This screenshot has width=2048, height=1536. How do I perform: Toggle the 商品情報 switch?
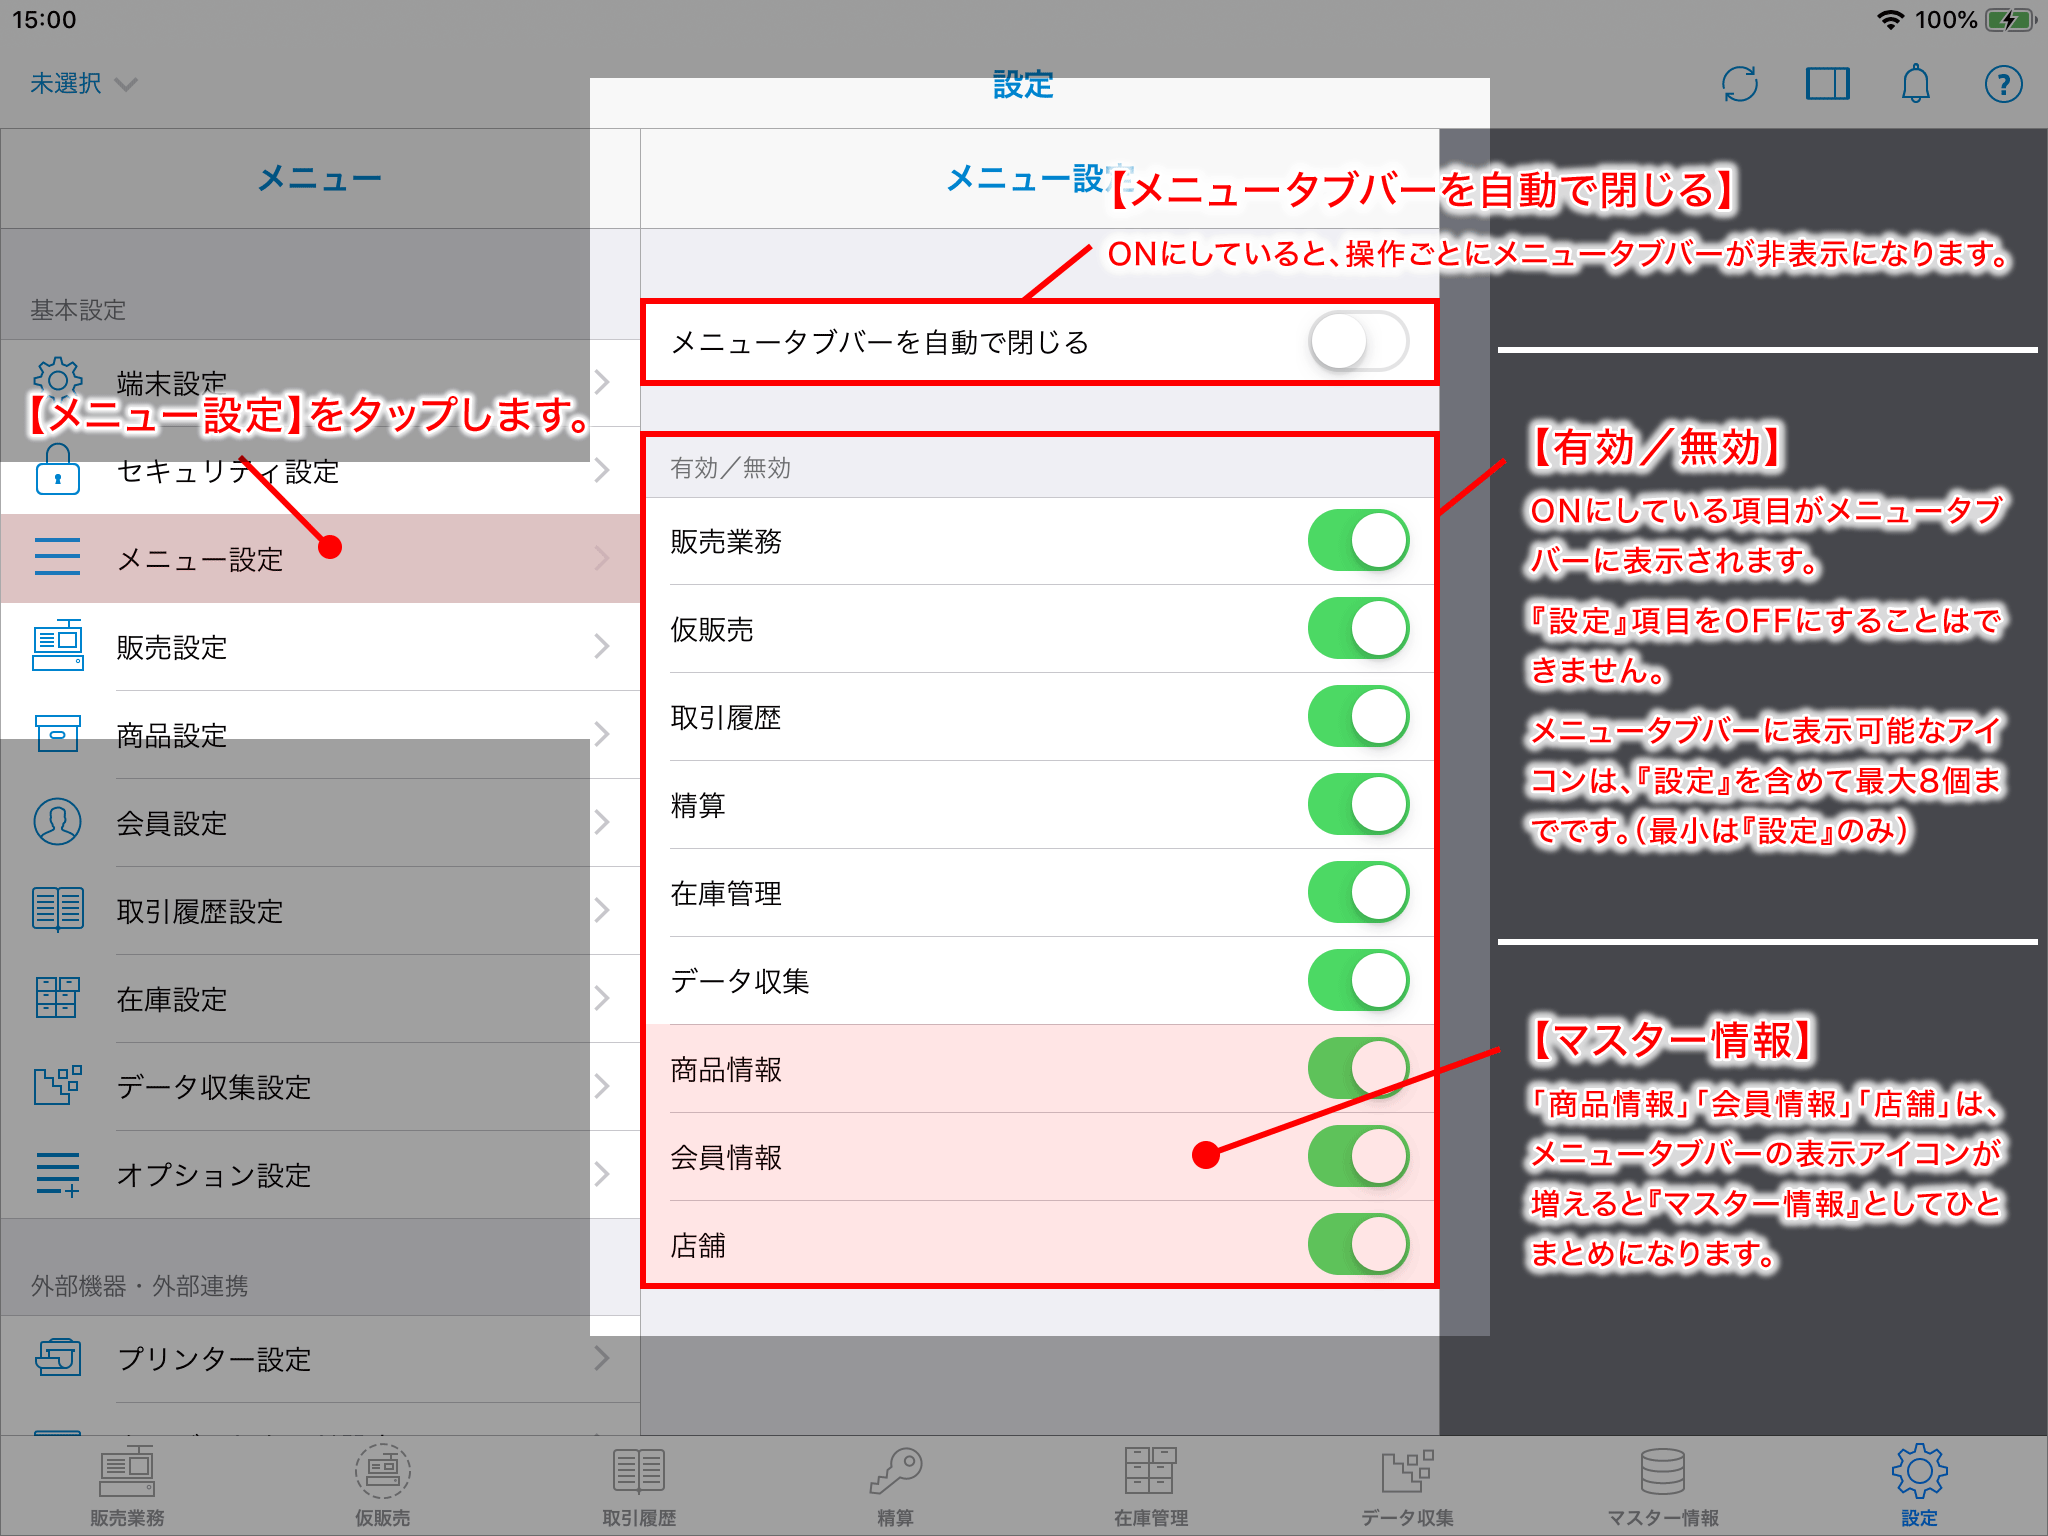coord(1359,1068)
